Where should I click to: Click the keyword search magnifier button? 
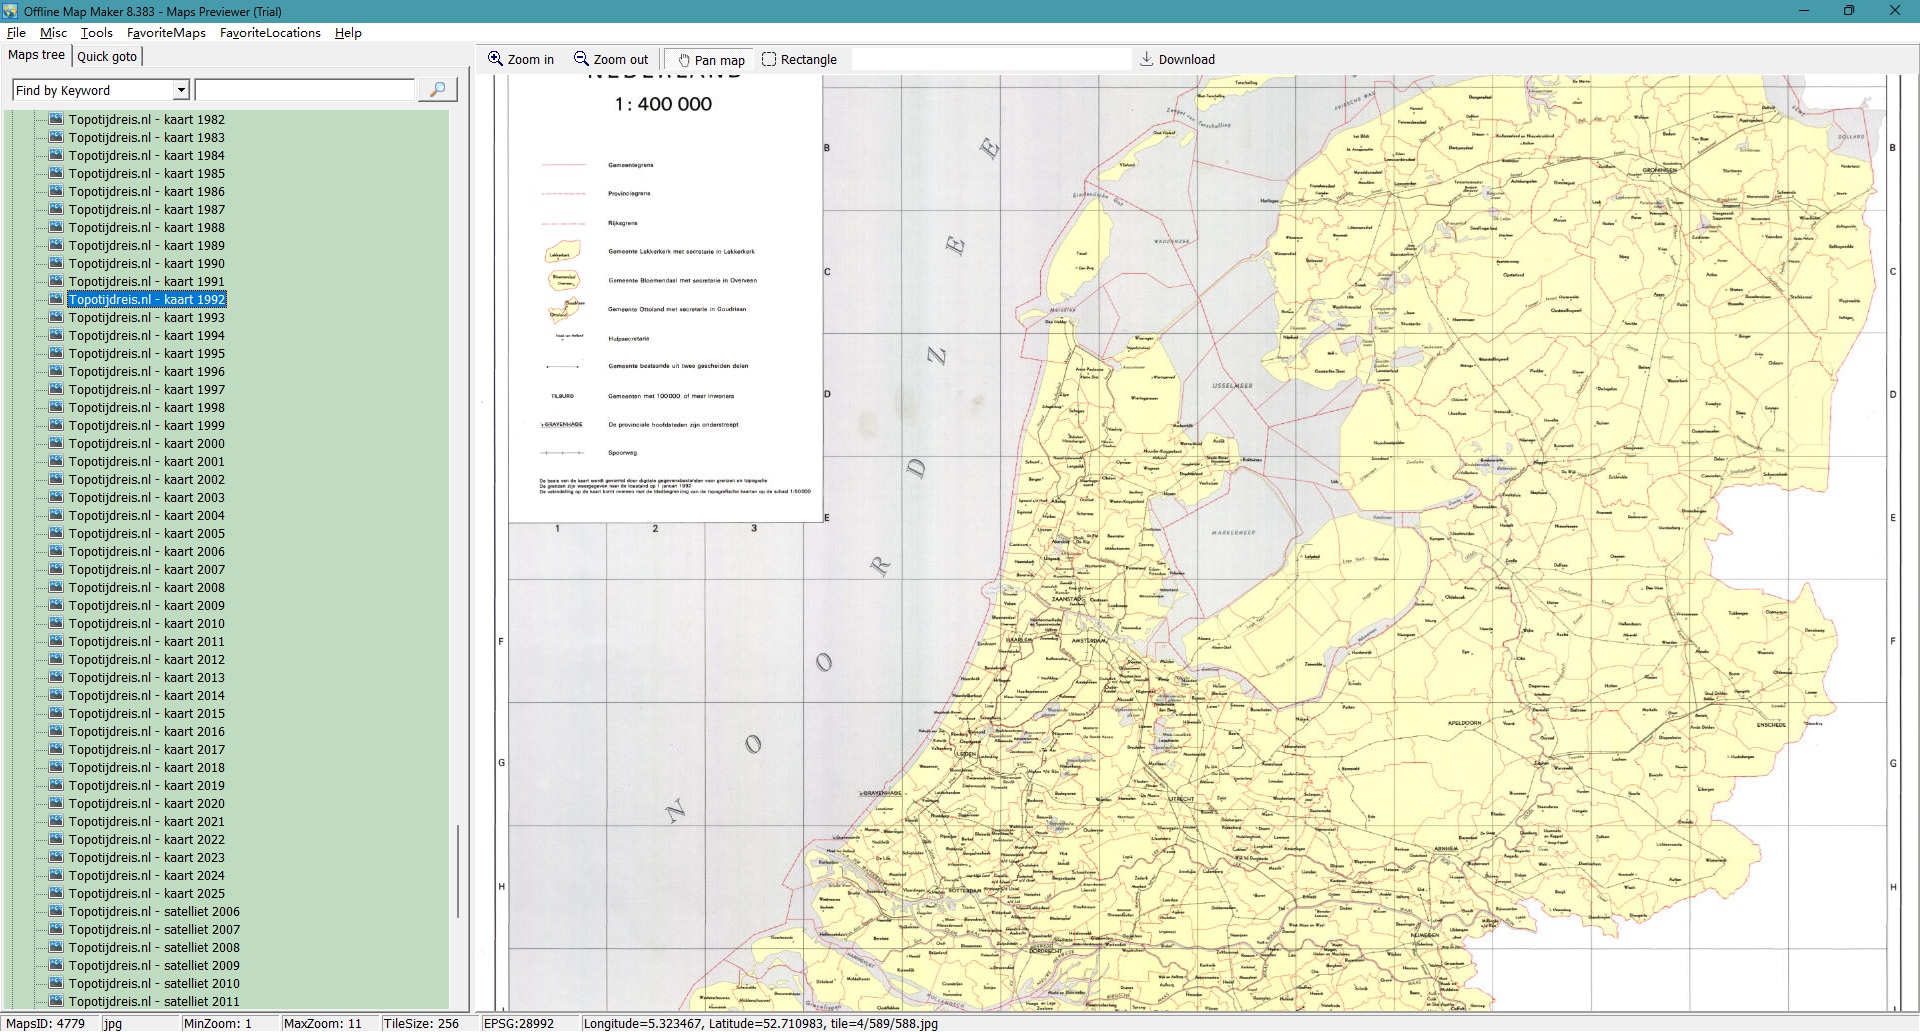[x=437, y=90]
